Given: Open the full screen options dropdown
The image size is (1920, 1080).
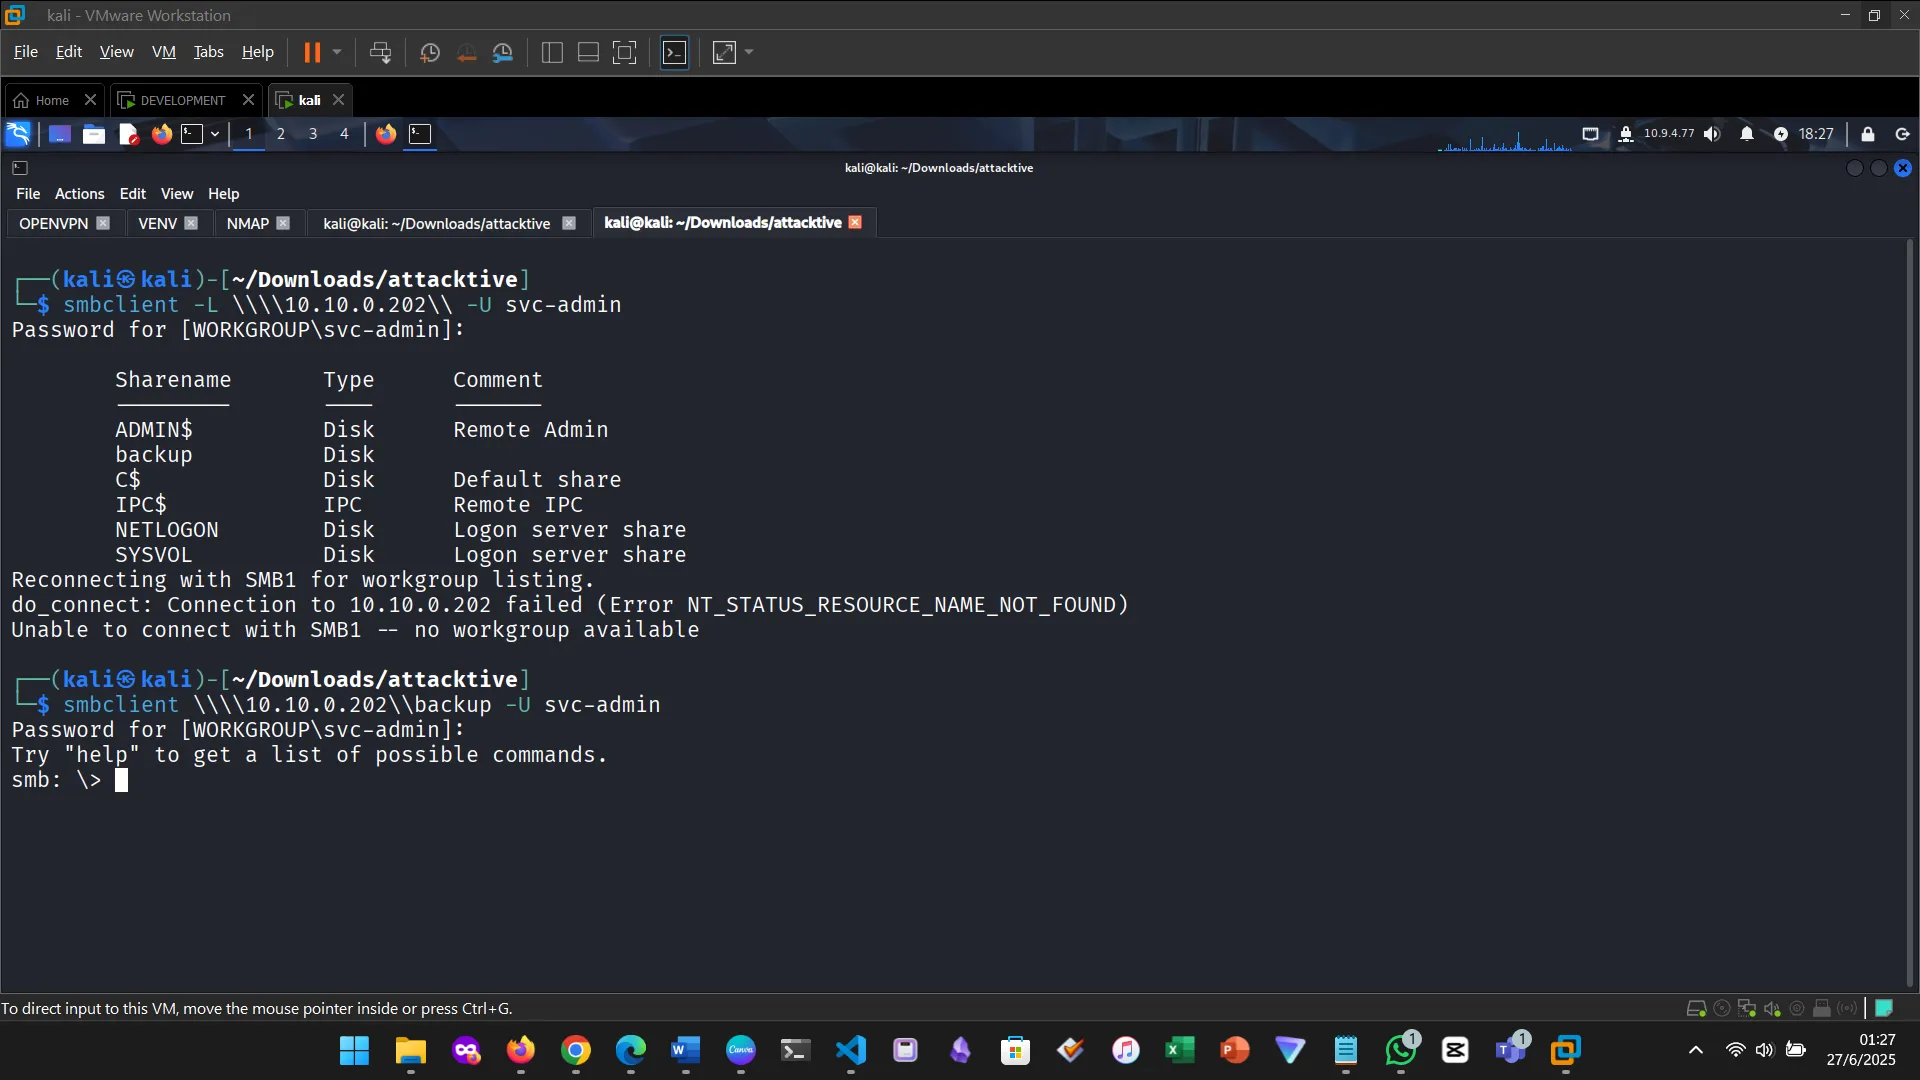Looking at the screenshot, I should pos(748,52).
